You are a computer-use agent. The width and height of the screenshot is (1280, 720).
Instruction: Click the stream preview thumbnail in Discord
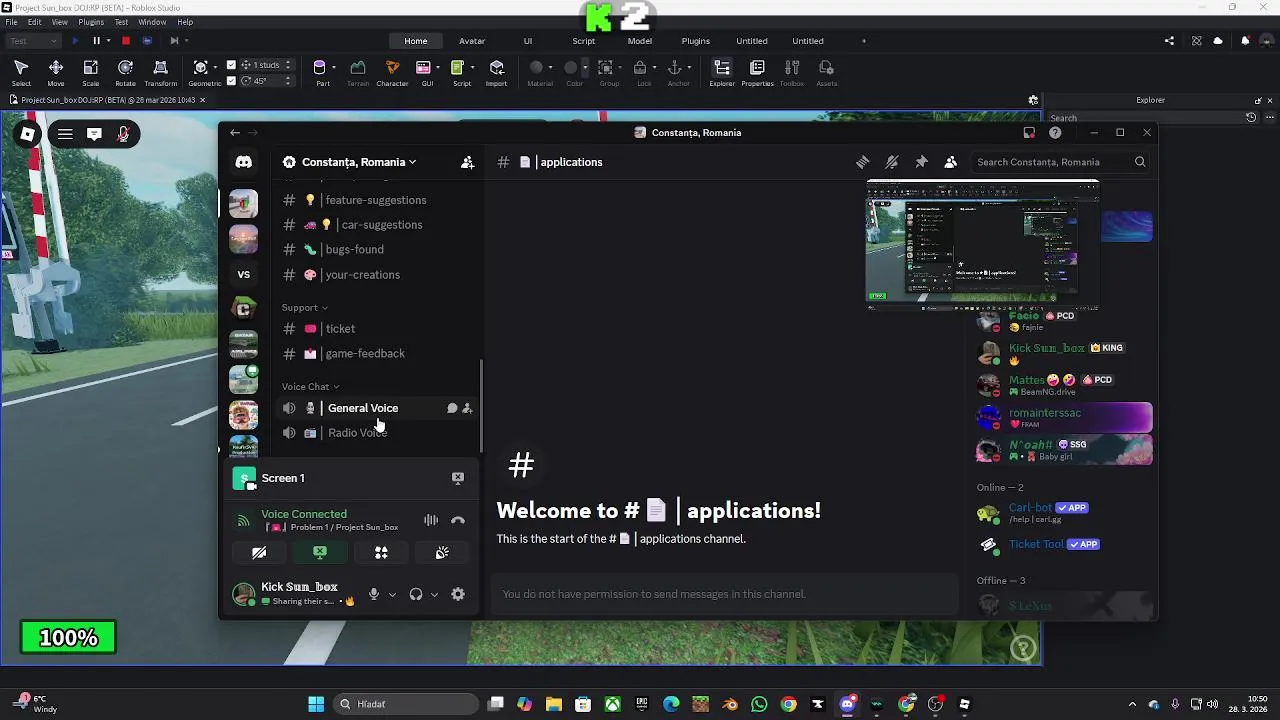(x=982, y=246)
